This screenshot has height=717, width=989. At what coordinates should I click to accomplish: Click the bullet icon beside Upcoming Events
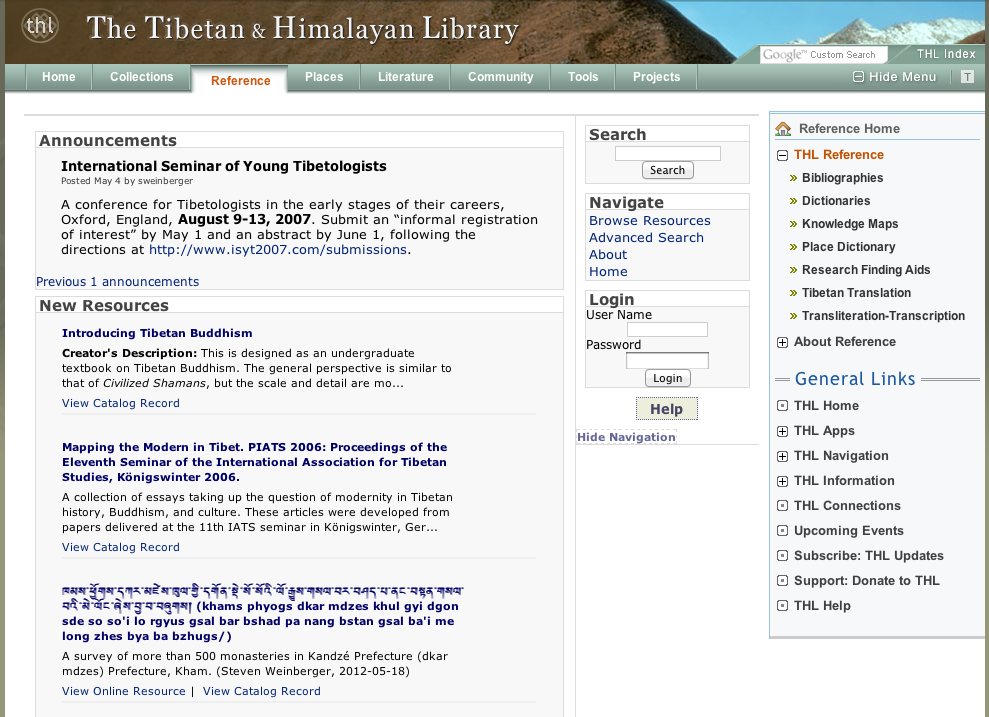[x=782, y=531]
